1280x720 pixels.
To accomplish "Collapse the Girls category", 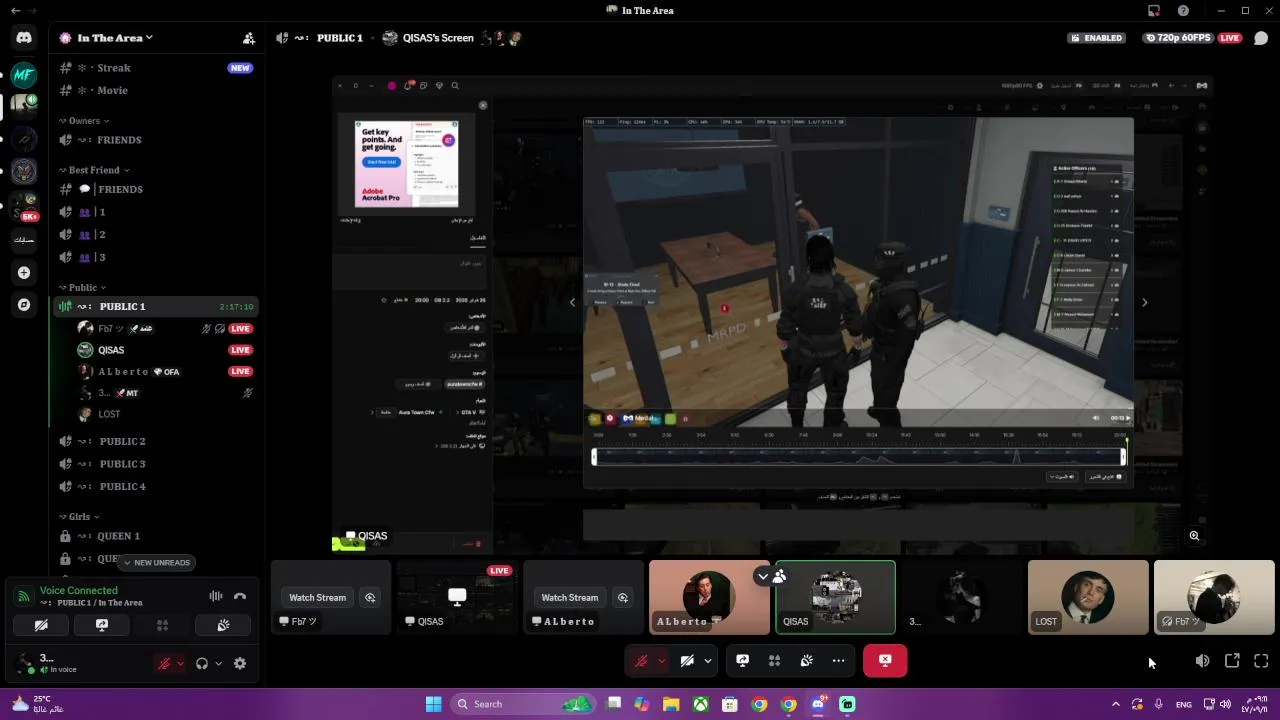I will coord(79,517).
